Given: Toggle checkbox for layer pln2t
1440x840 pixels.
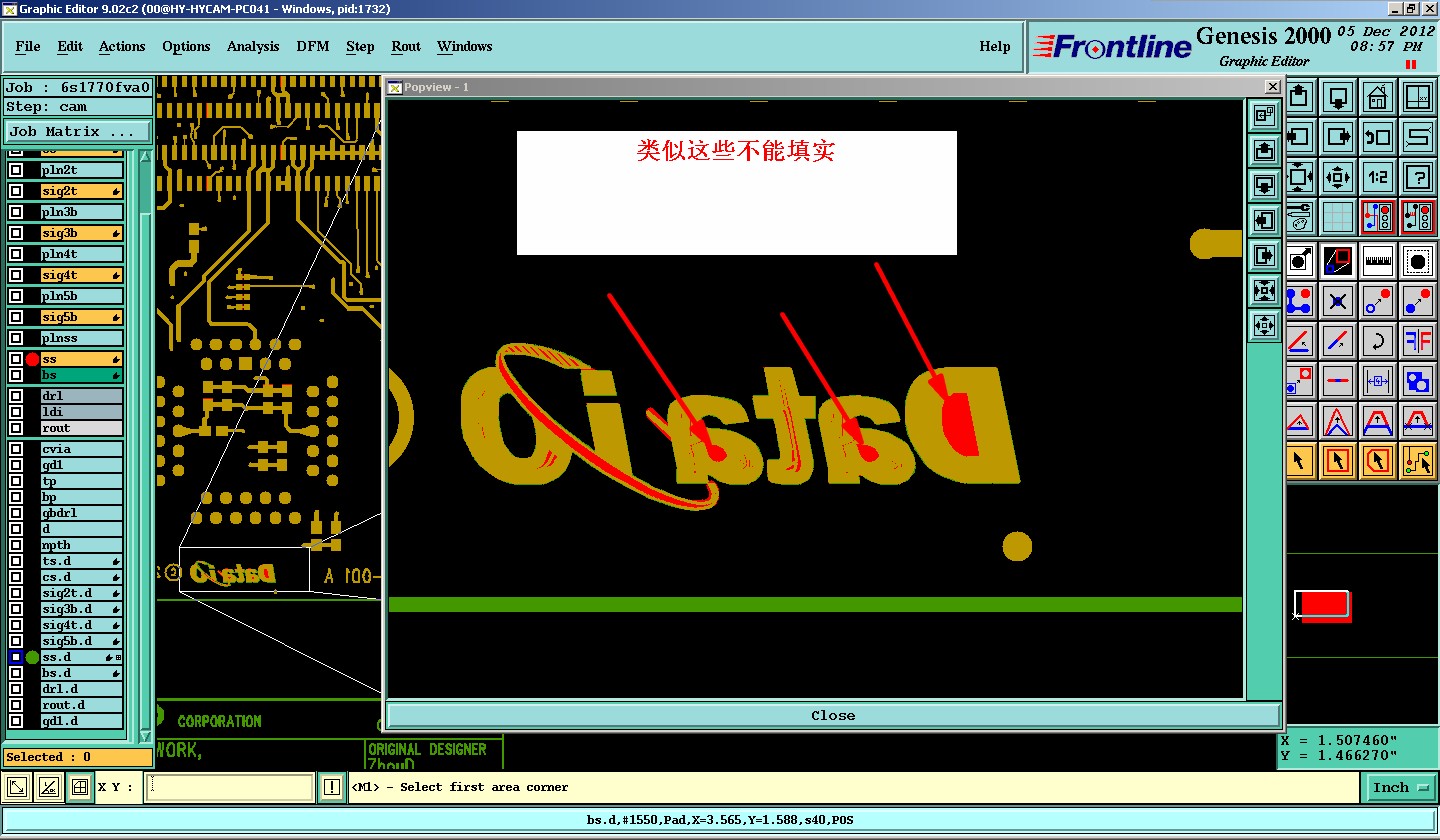Looking at the screenshot, I should [x=16, y=170].
